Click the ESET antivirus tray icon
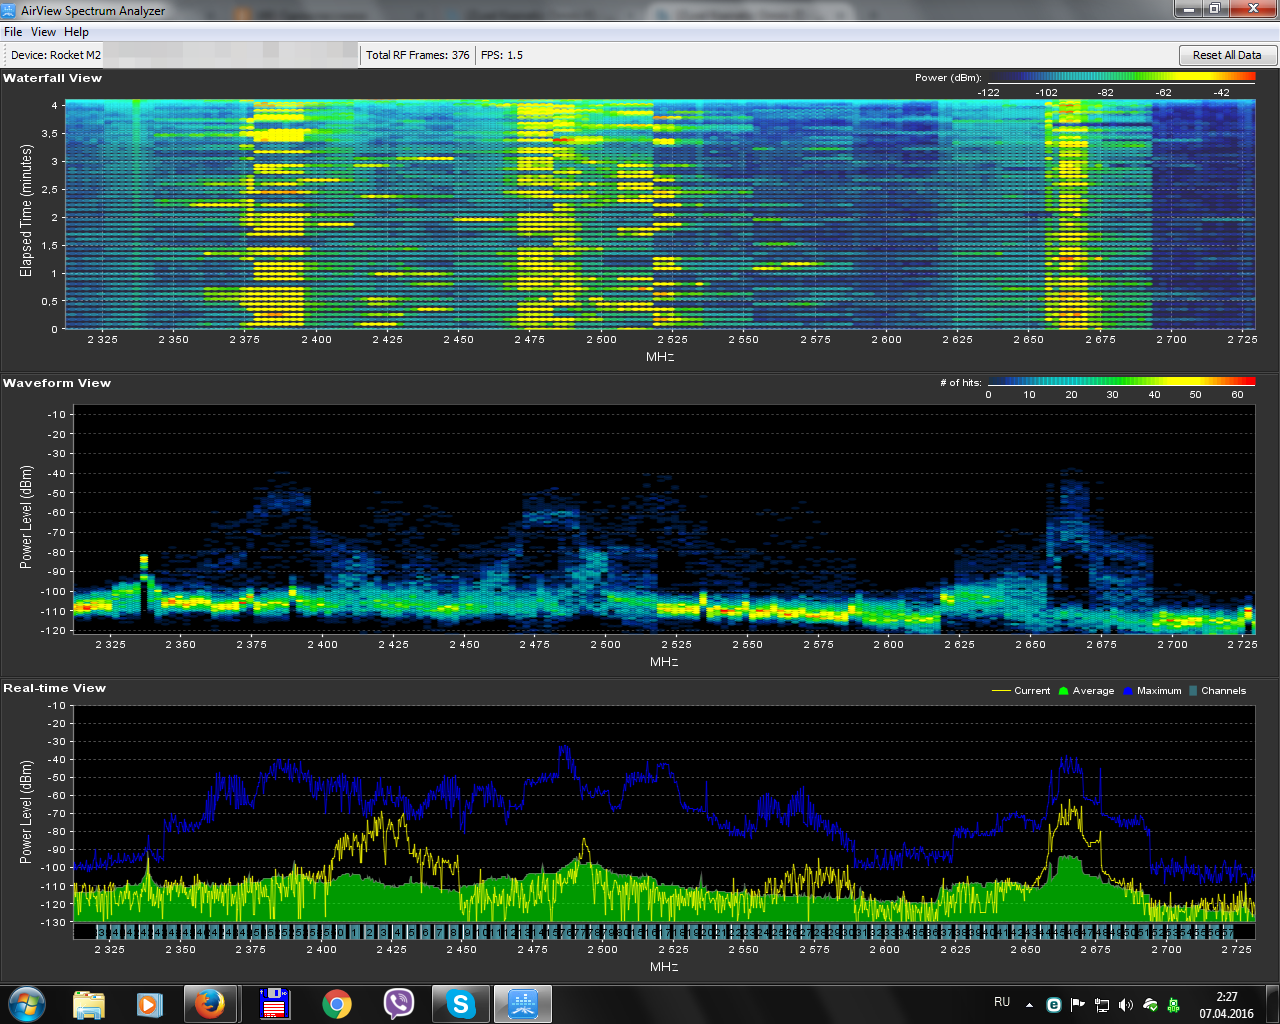1280x1024 pixels. pyautogui.click(x=1053, y=1005)
